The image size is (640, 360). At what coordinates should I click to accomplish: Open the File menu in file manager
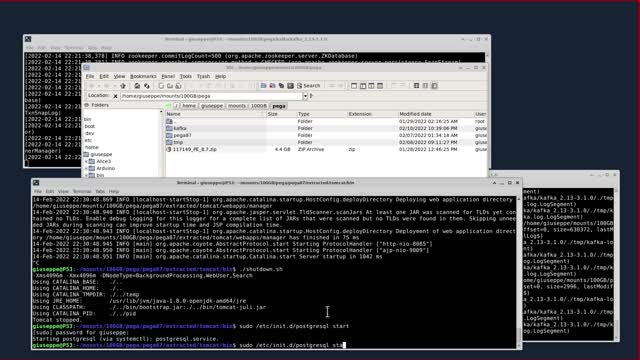(90, 76)
